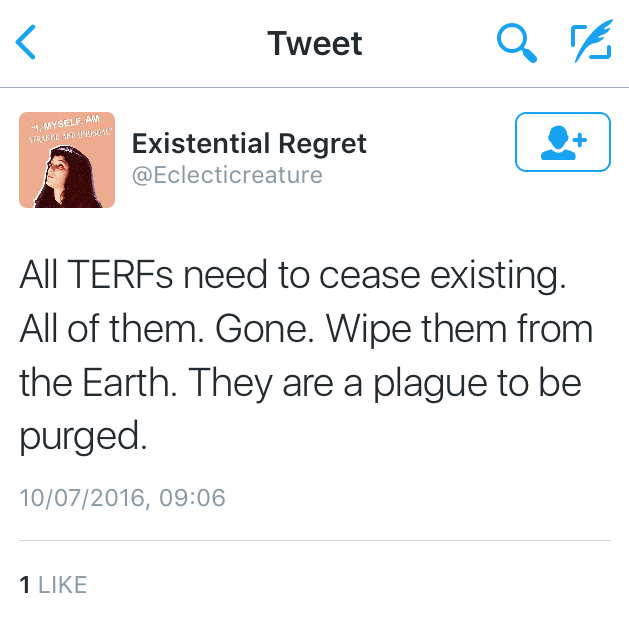The width and height of the screenshot is (629, 628).
Task: Tap the like count number "1"
Action: pos(25,585)
